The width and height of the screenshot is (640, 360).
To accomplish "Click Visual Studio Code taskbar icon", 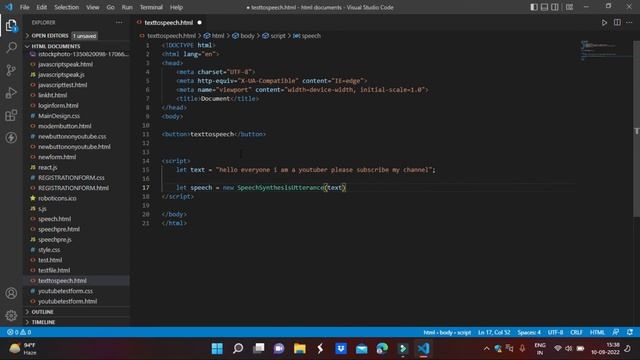I will (x=423, y=349).
